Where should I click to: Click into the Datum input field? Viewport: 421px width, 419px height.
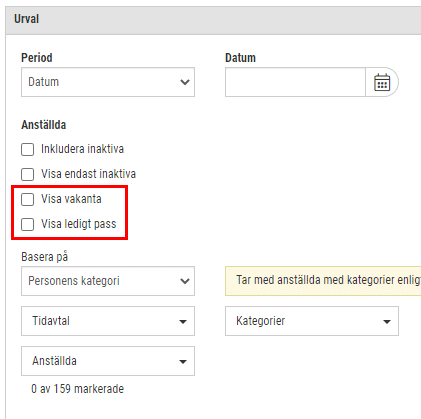[295, 82]
